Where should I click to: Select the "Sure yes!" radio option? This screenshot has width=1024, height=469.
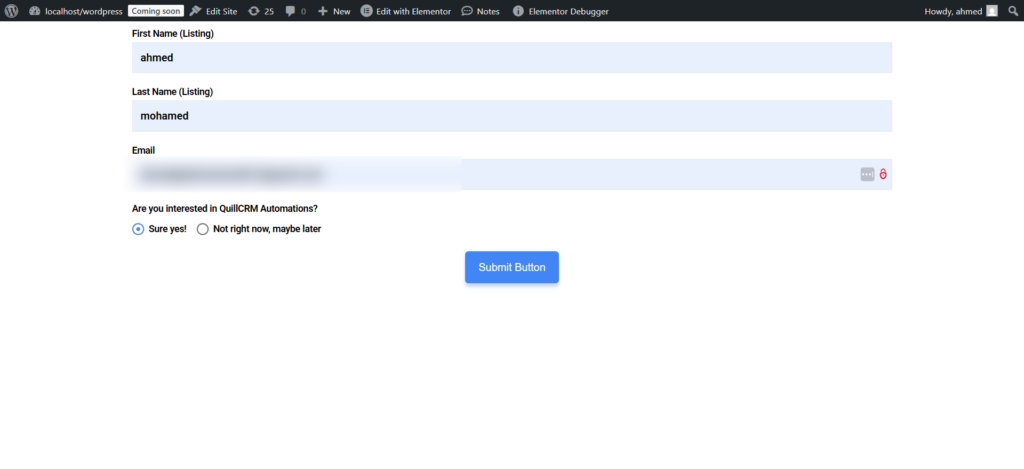pos(138,229)
